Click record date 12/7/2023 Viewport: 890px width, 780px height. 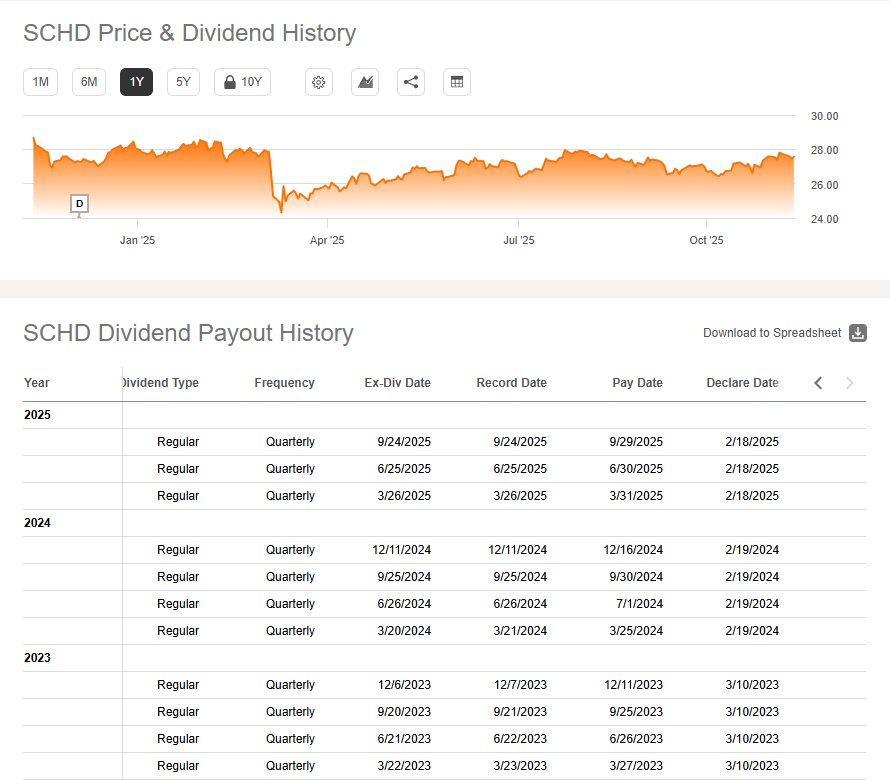click(520, 685)
